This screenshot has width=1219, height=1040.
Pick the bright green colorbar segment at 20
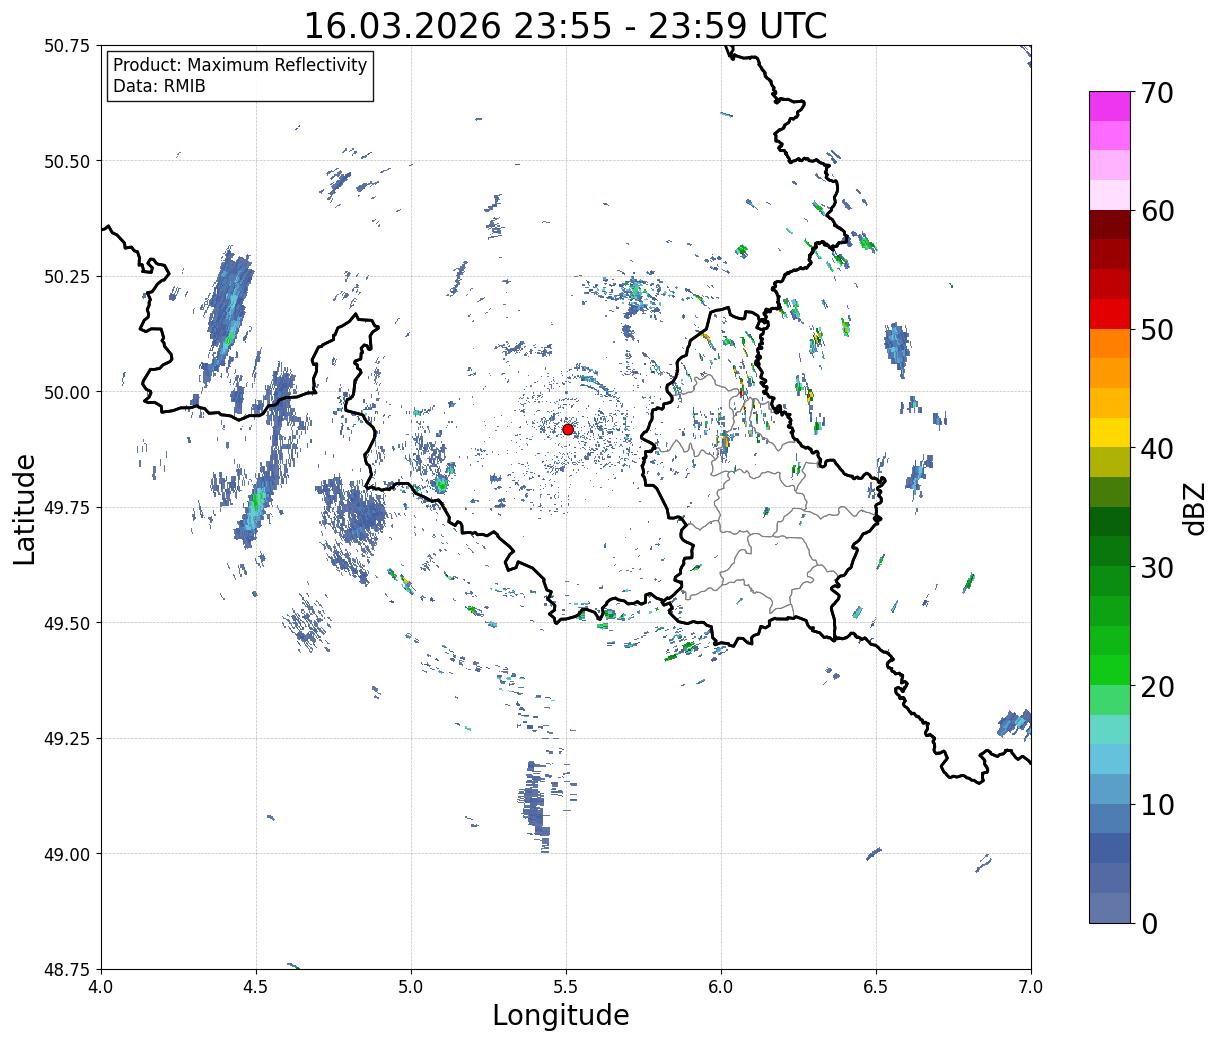[x=1109, y=669]
